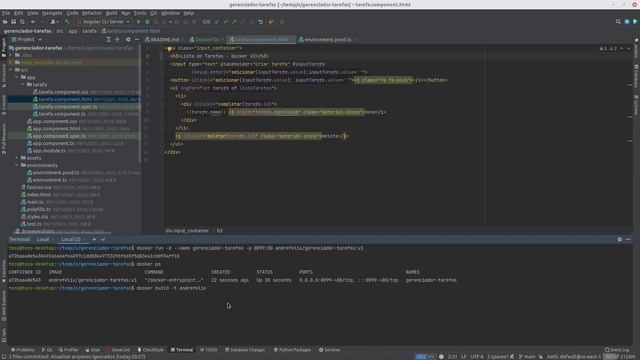Select tarefa.component.css in project tree
The width and height of the screenshot is (640, 360).
point(63,92)
